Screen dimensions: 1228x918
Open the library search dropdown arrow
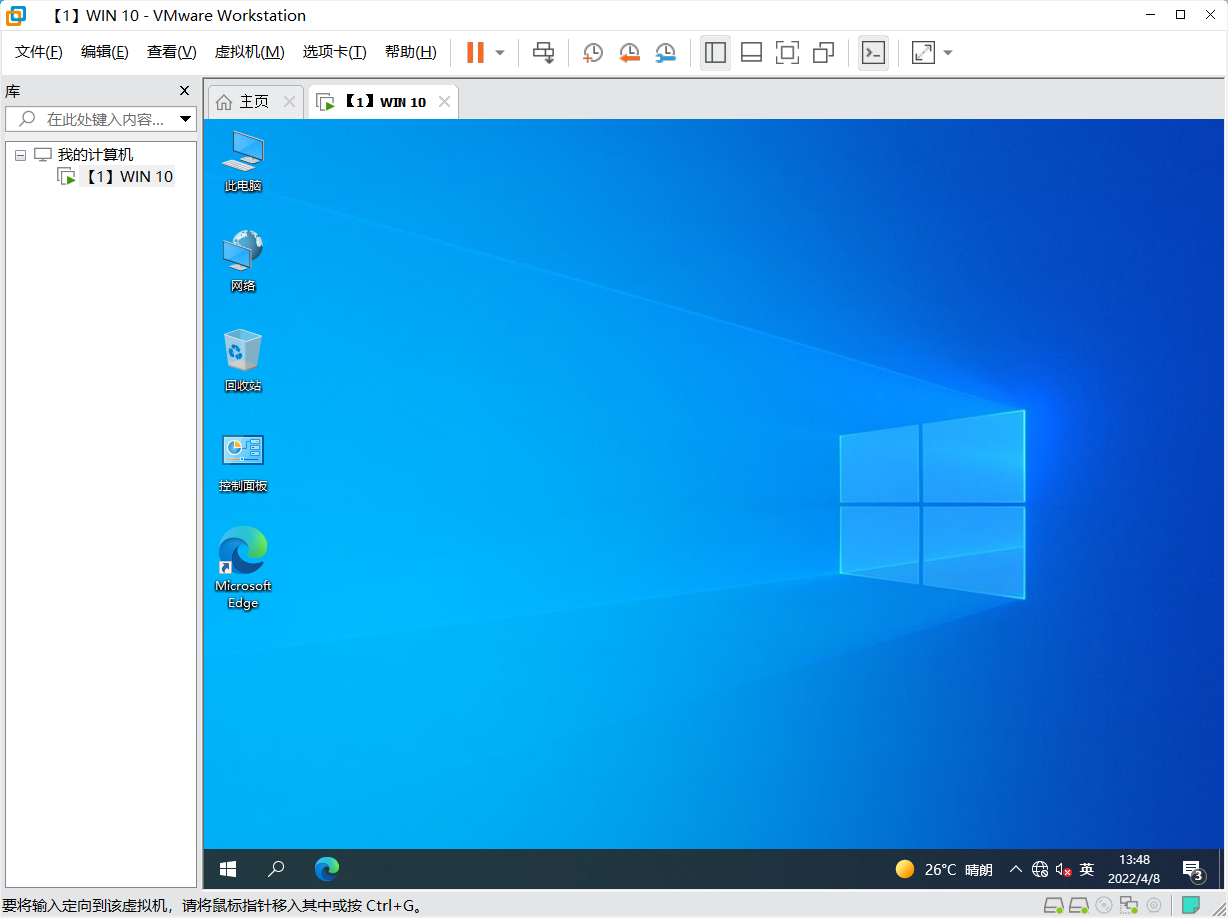(x=186, y=119)
